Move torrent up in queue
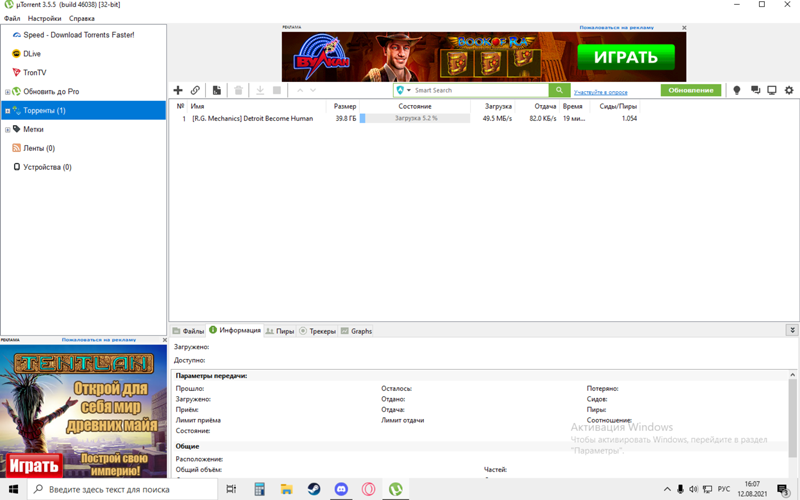This screenshot has height=500, width=800. 300,90
